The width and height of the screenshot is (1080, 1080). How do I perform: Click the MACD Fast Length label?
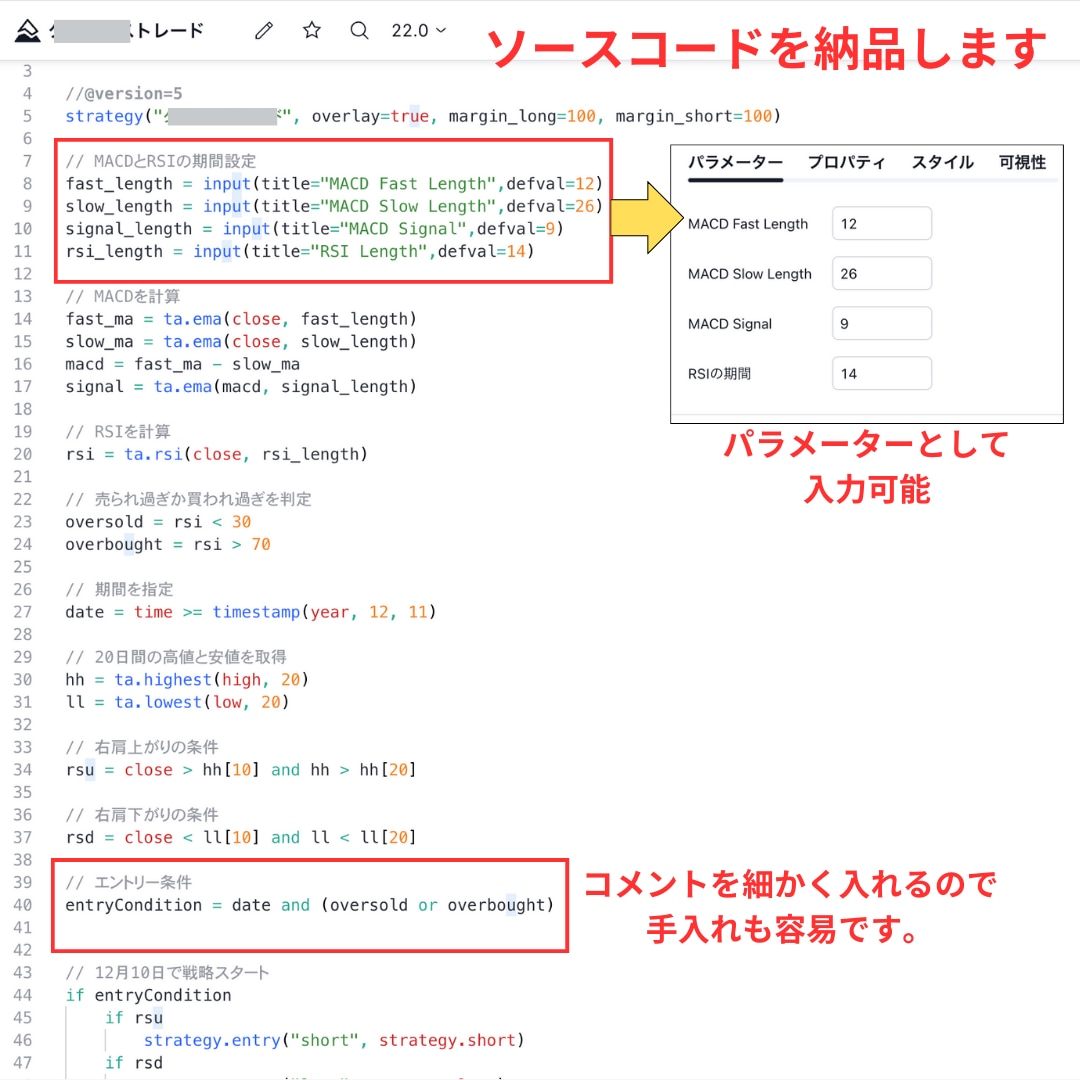(748, 224)
